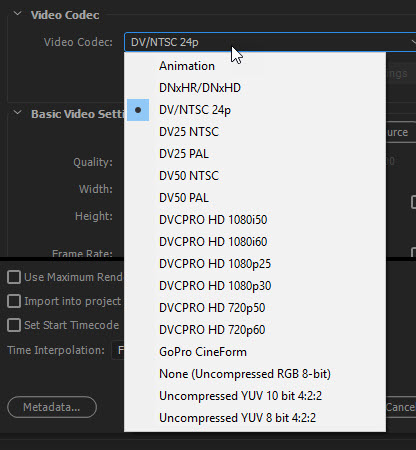
Task: Toggle Set Start Timecode checkbox
Action: click(x=14, y=325)
